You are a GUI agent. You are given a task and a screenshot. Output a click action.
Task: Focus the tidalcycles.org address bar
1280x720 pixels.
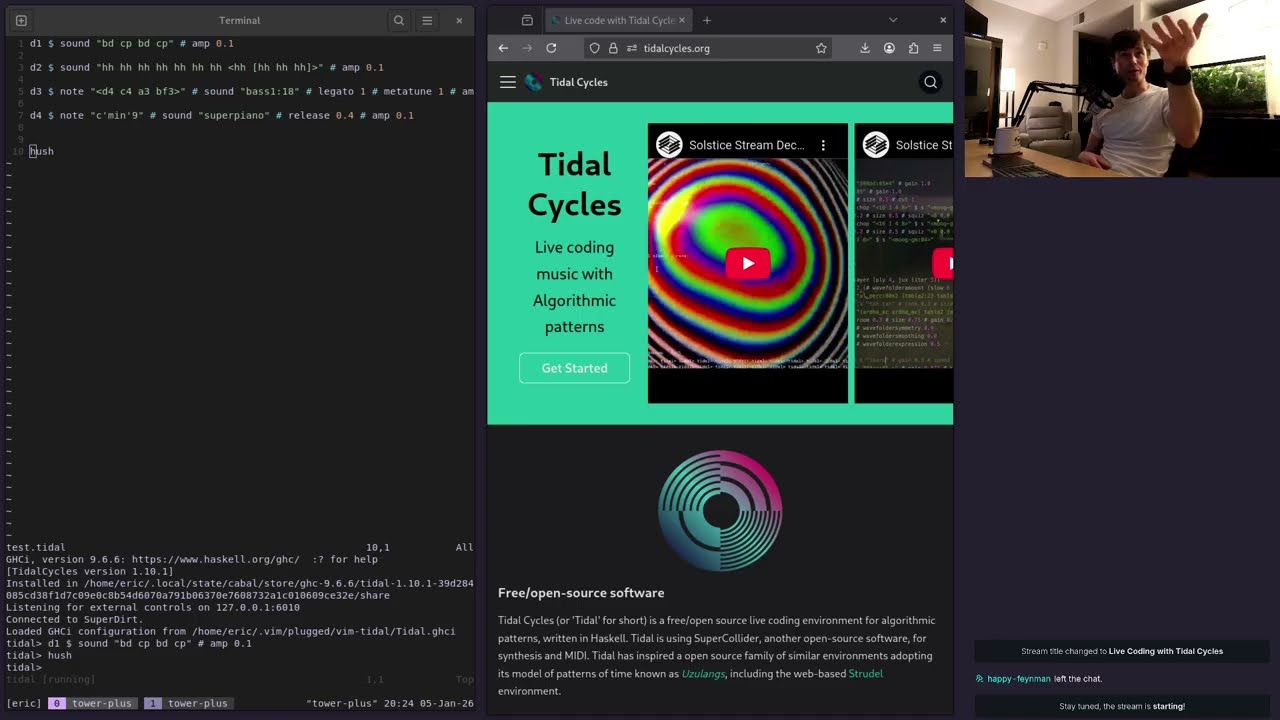pos(708,48)
